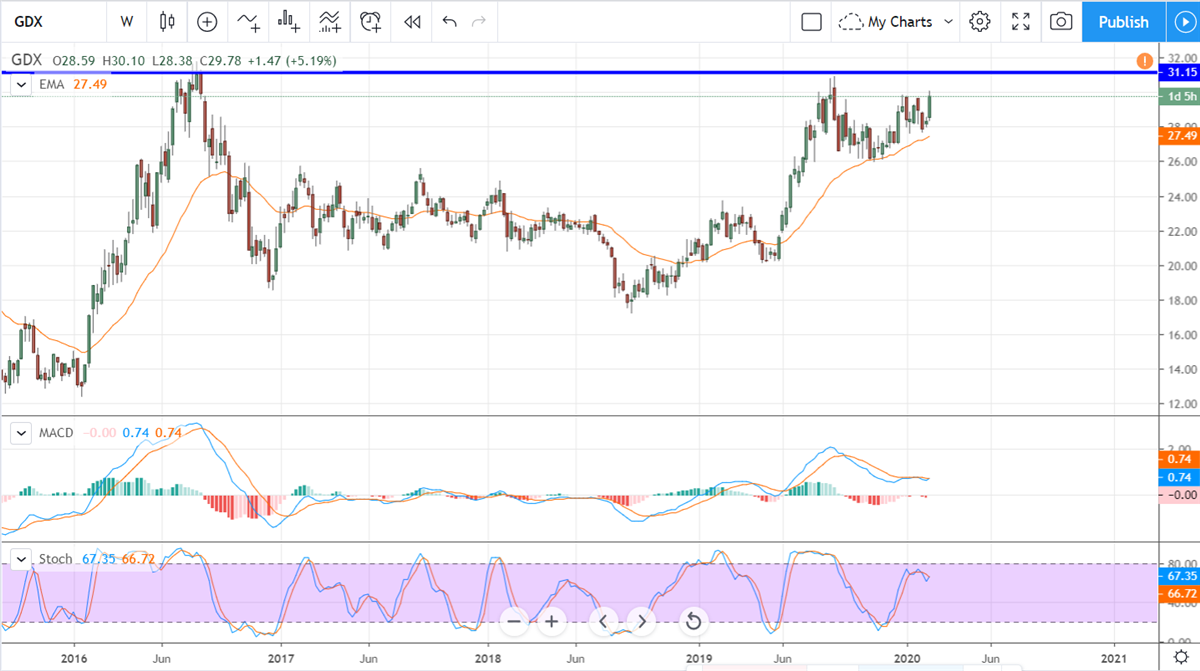Undo the last chart action
This screenshot has height=671, width=1200.
point(449,21)
